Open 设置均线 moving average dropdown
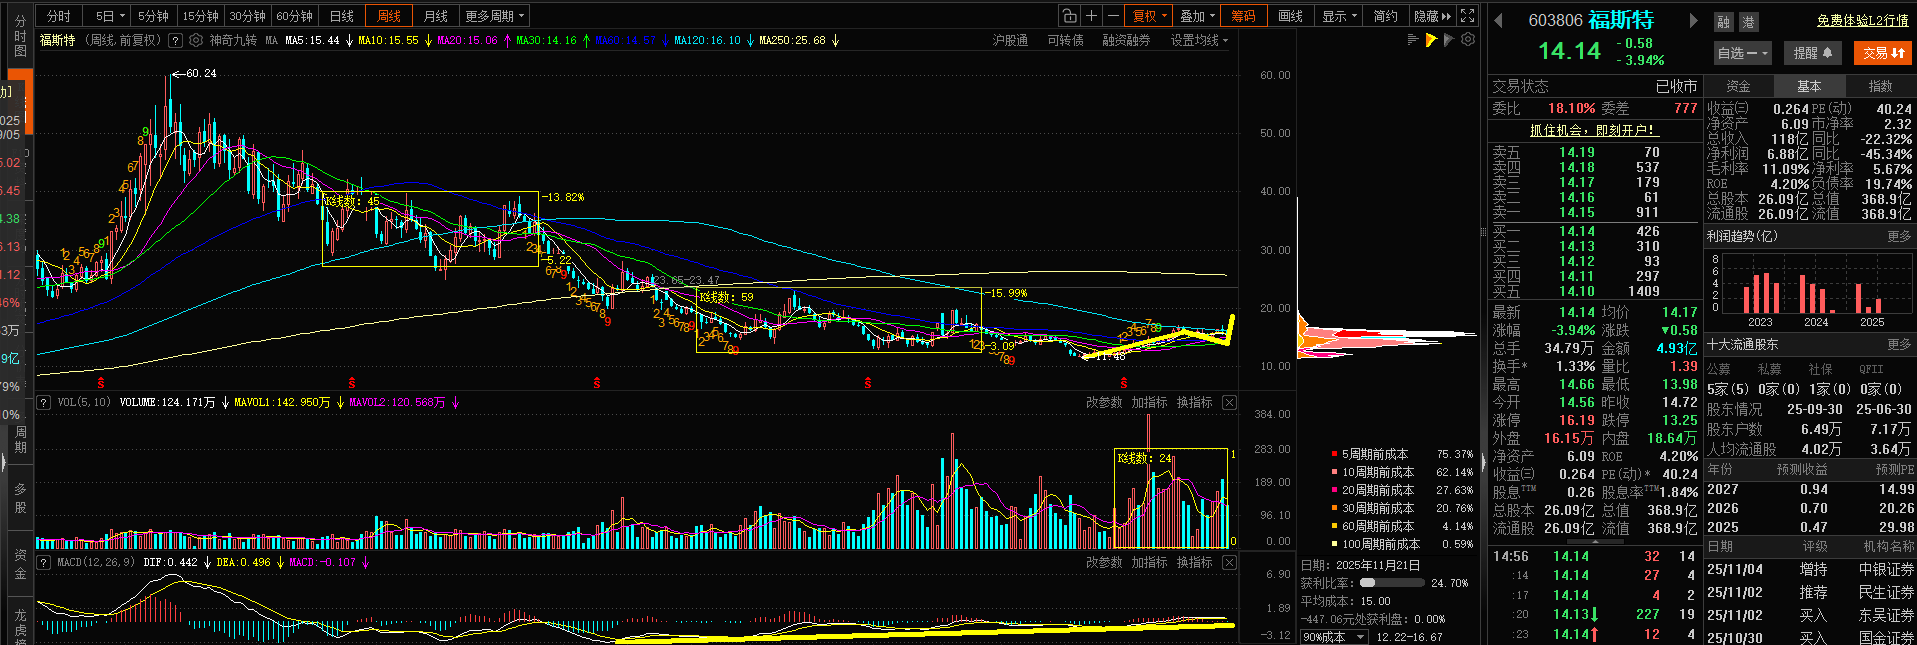 1199,41
